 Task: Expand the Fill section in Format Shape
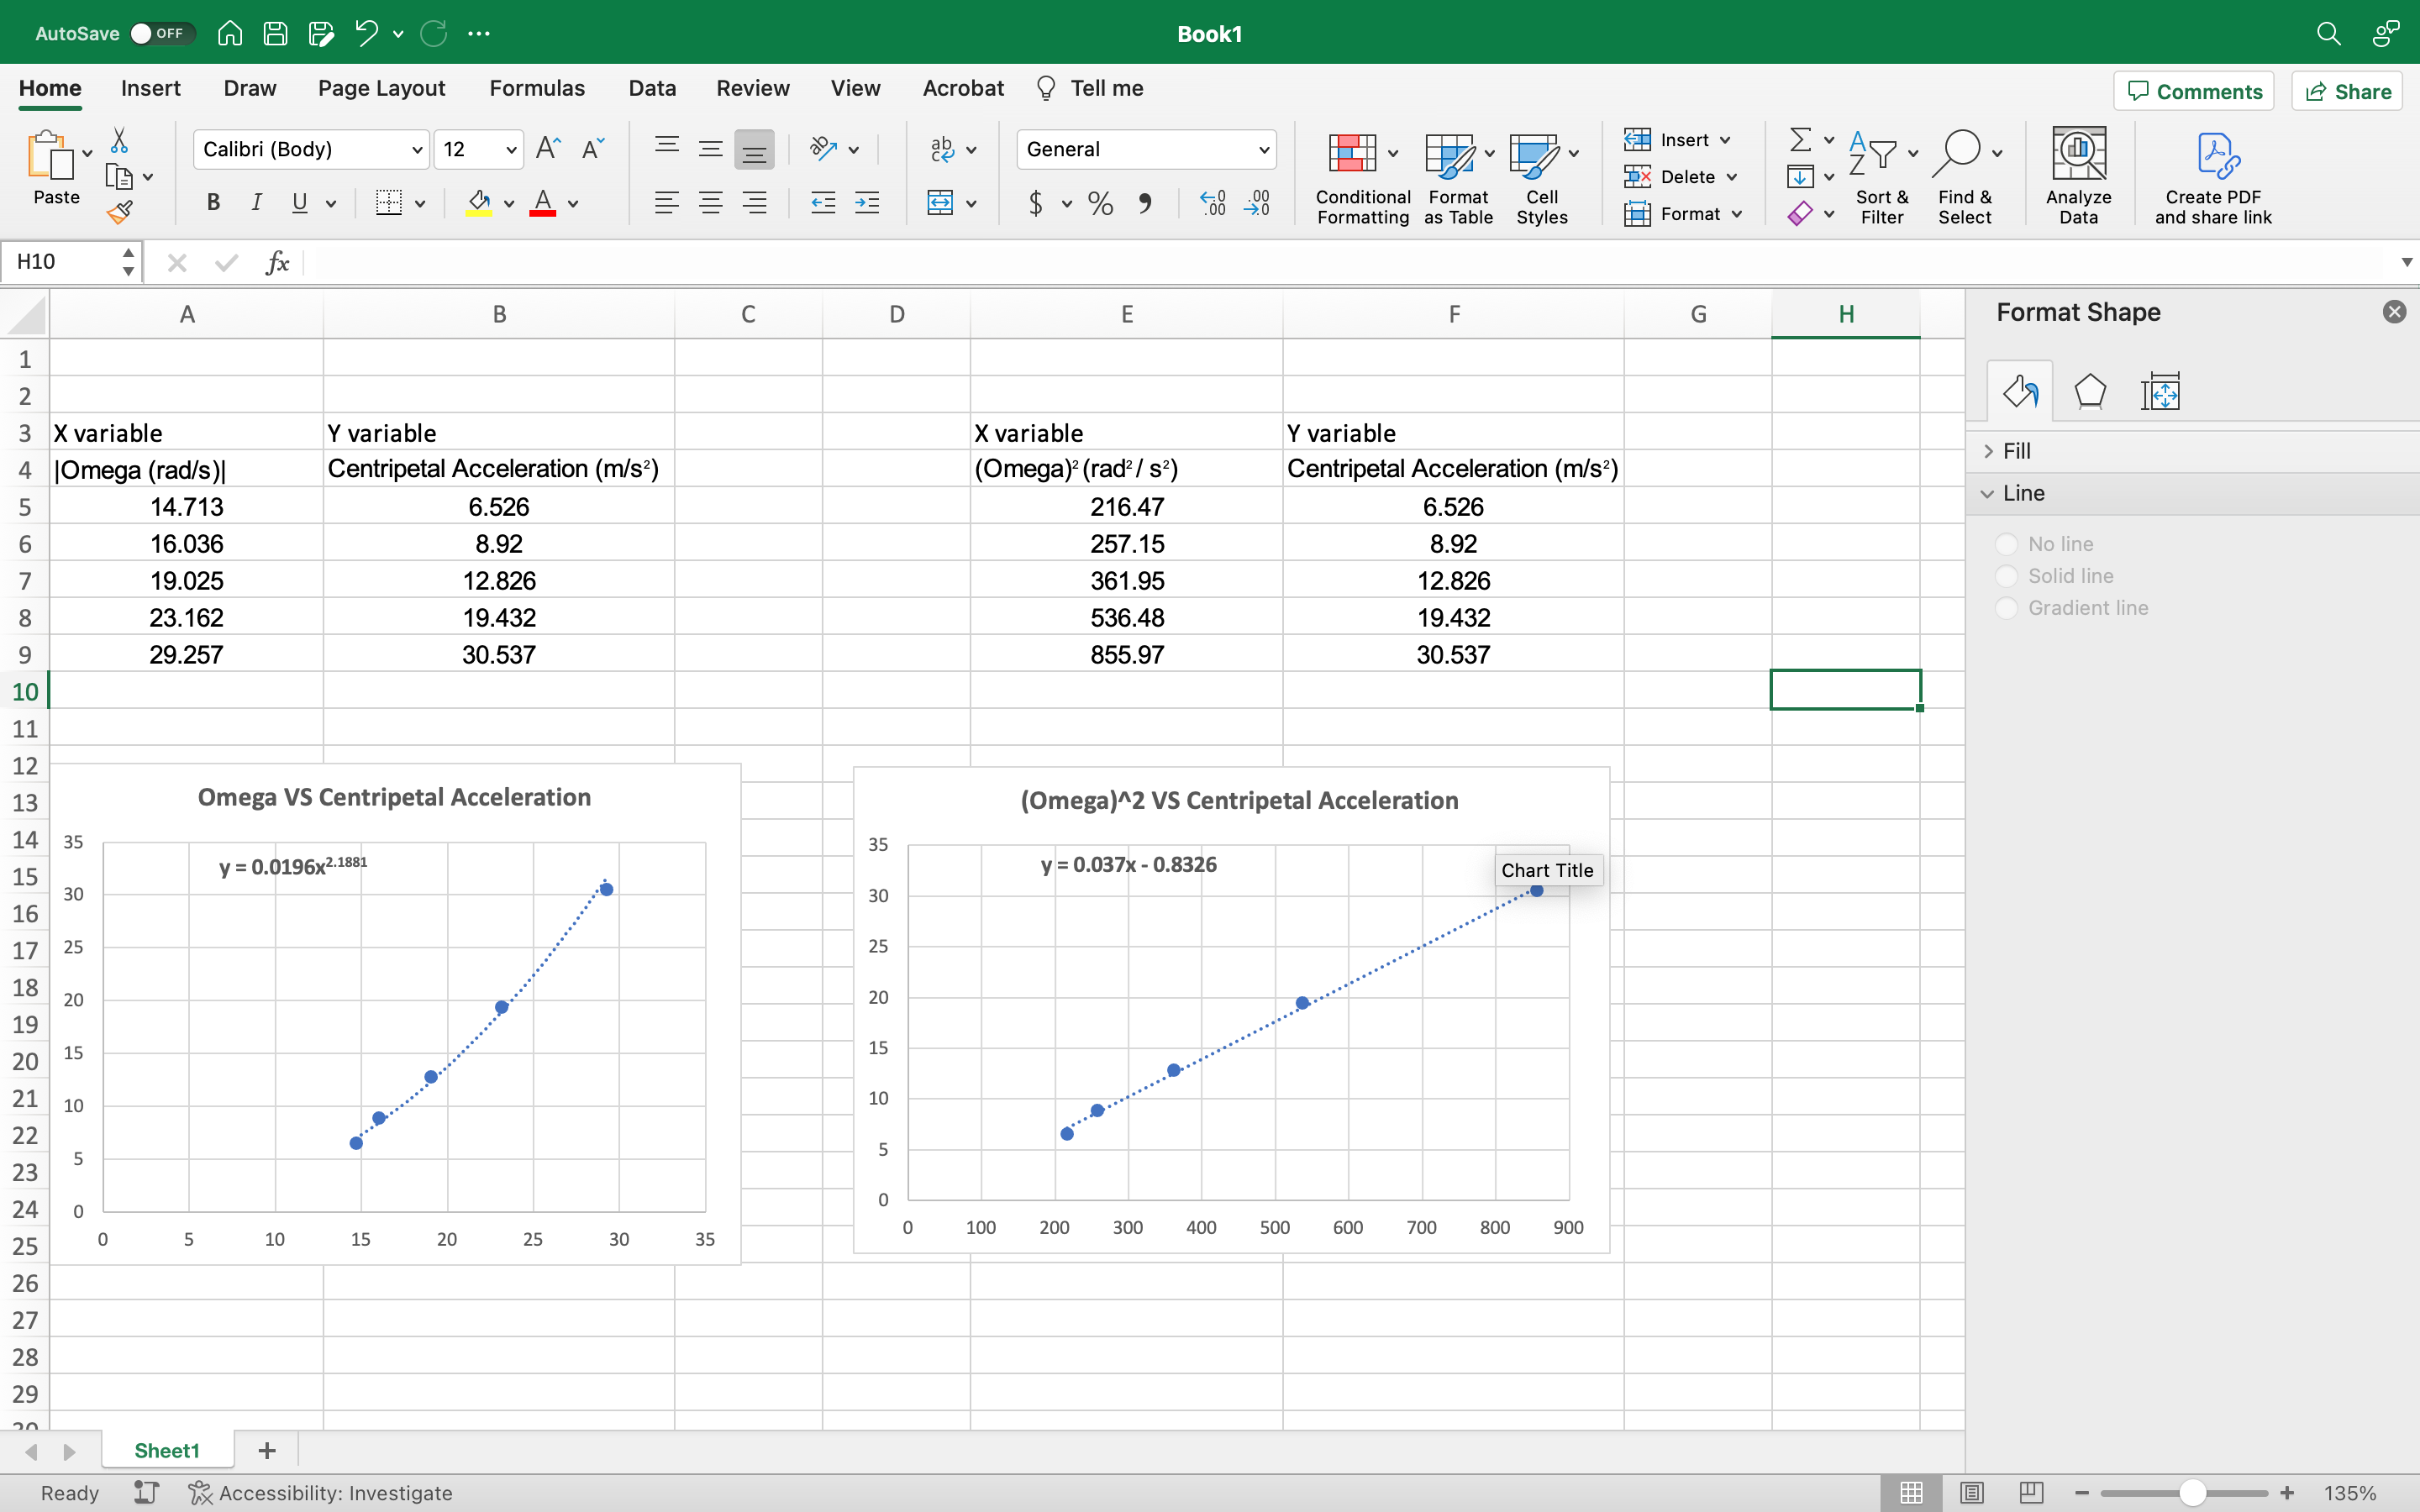click(2017, 451)
